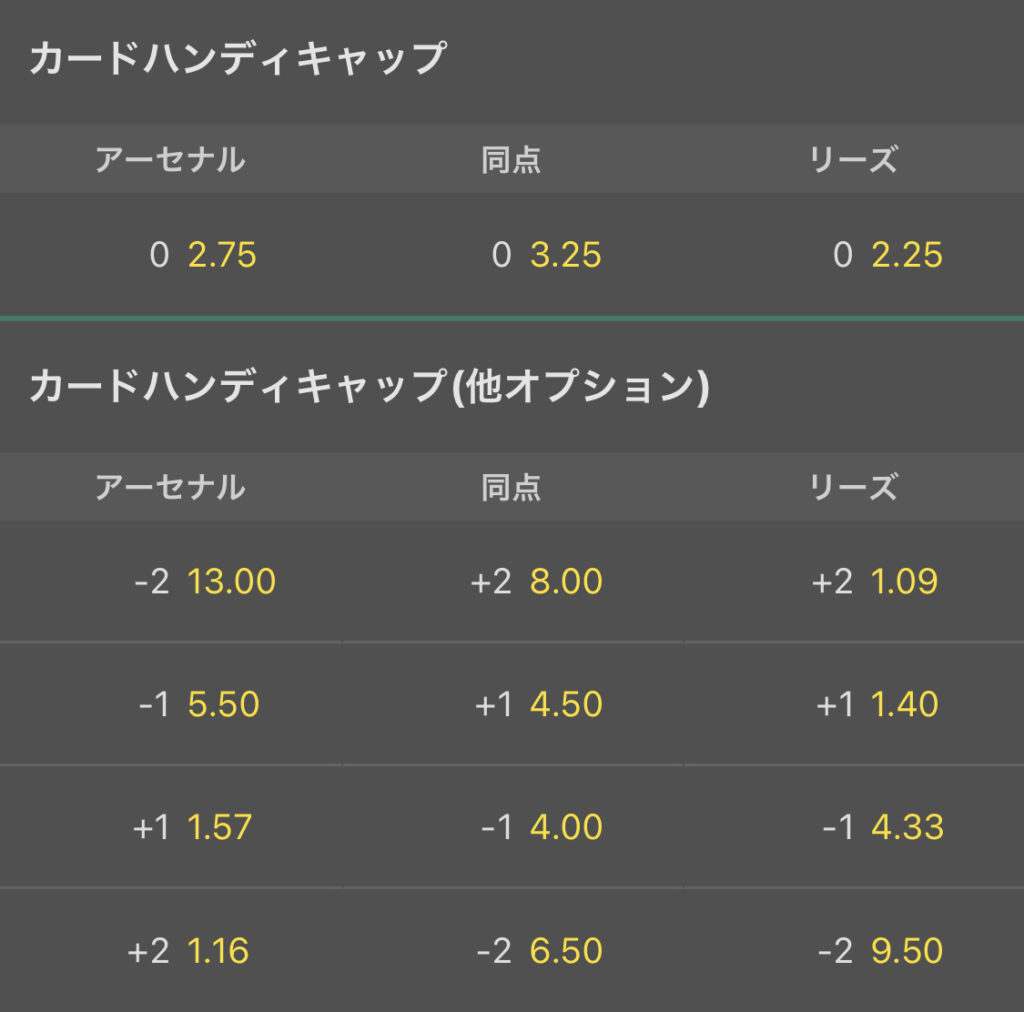The image size is (1024, 1012).
Task: Collapse the カードハンディキャップ(他オプション) section header
Action: pos(369,386)
